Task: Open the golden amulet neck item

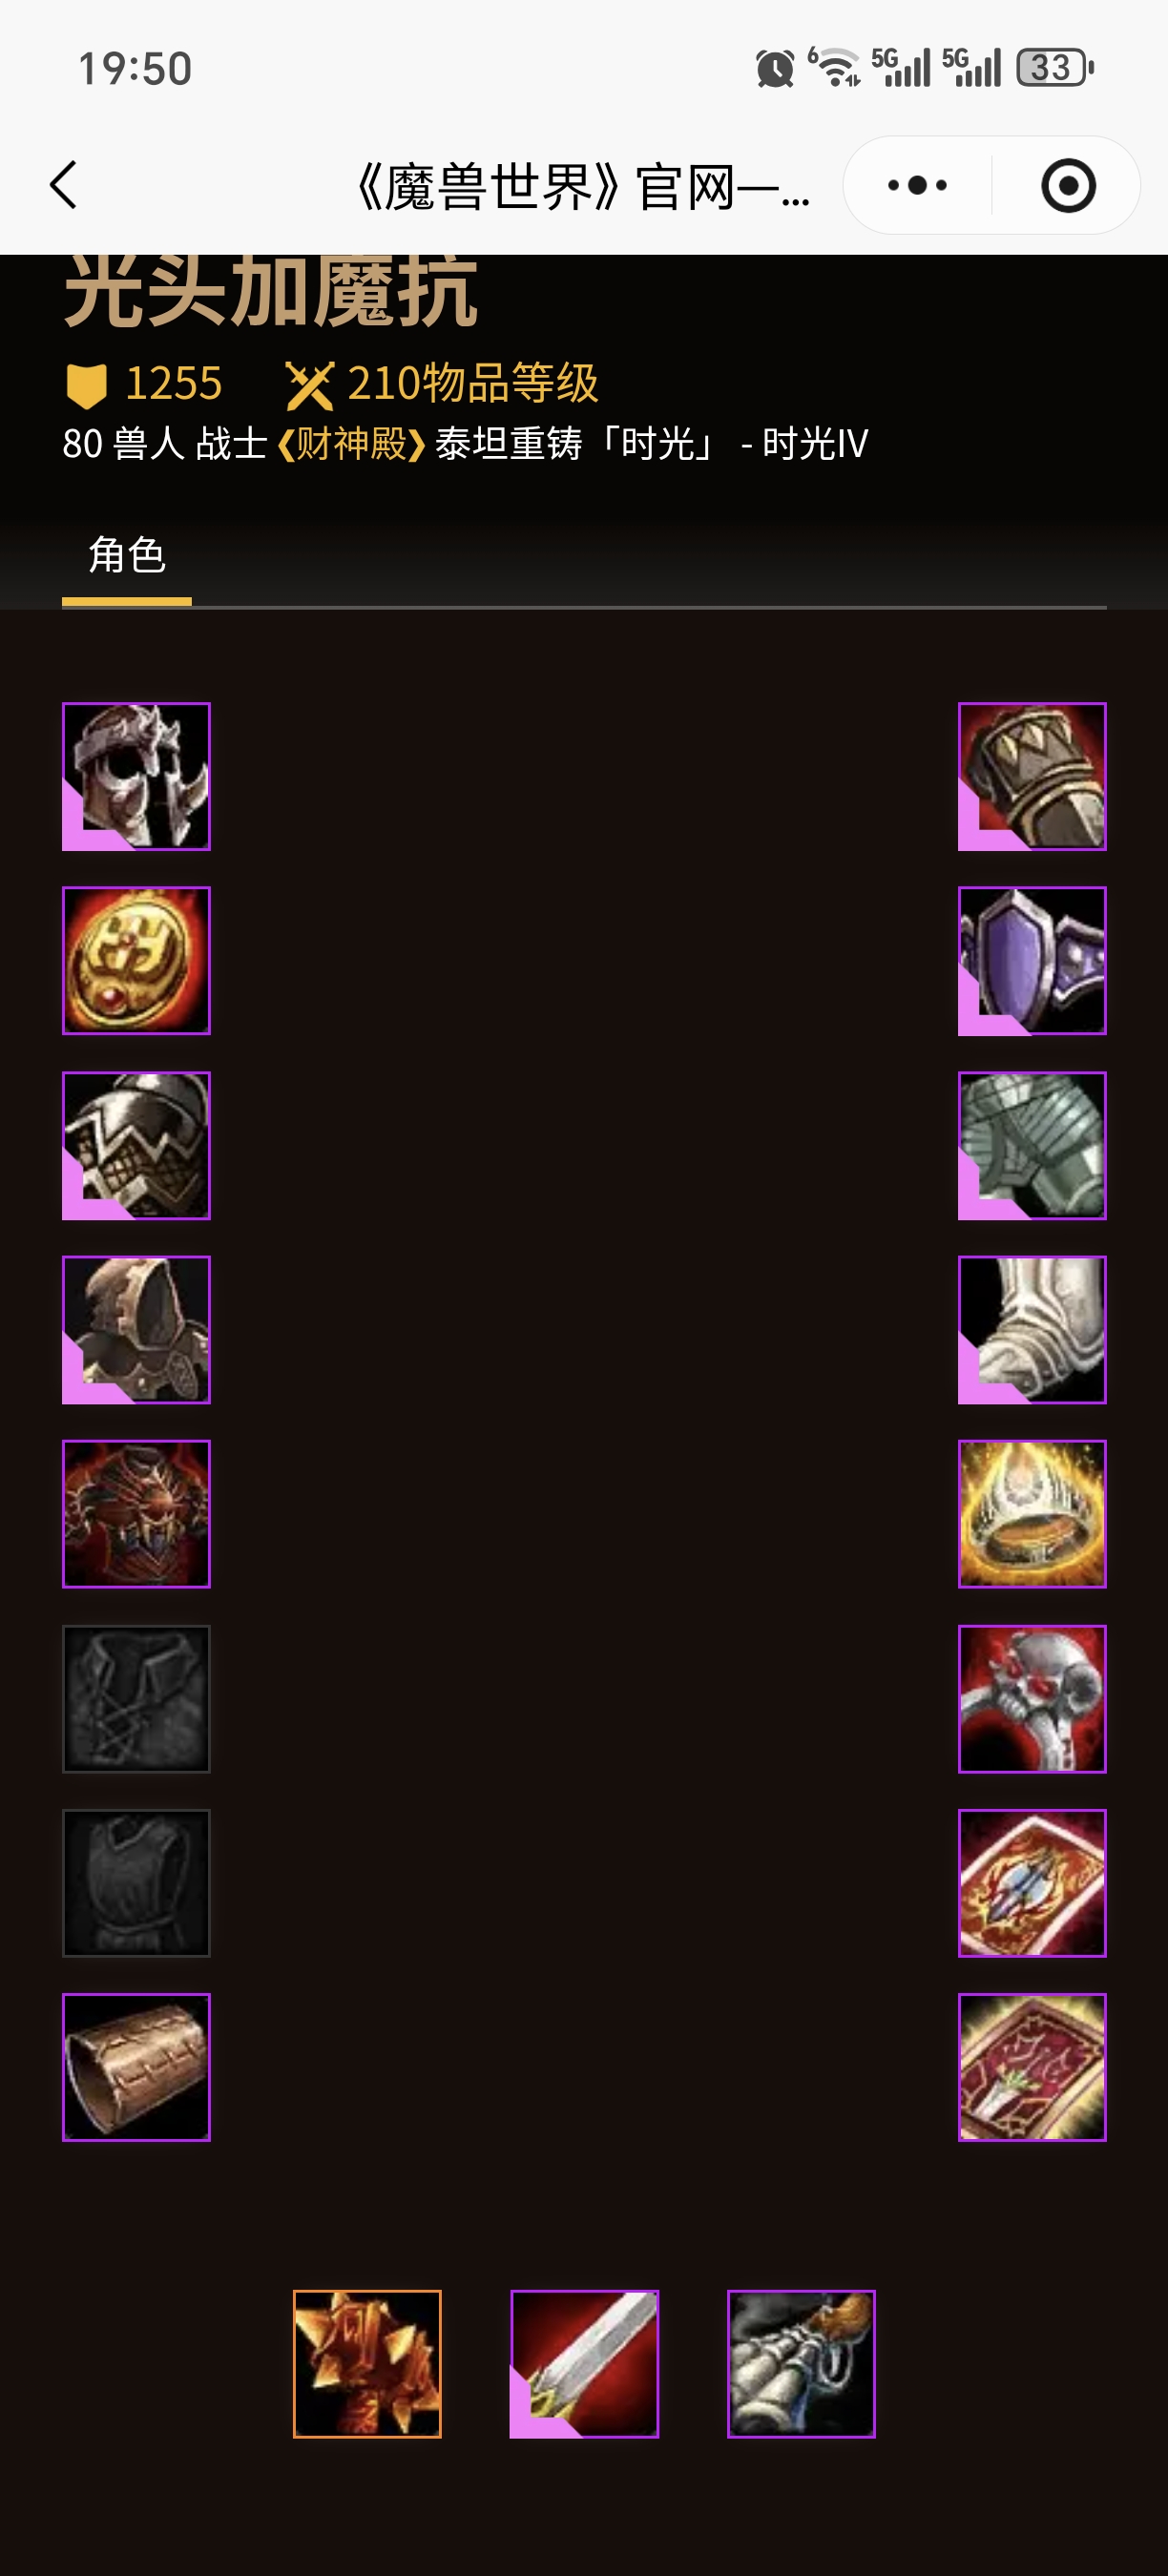Action: [136, 960]
